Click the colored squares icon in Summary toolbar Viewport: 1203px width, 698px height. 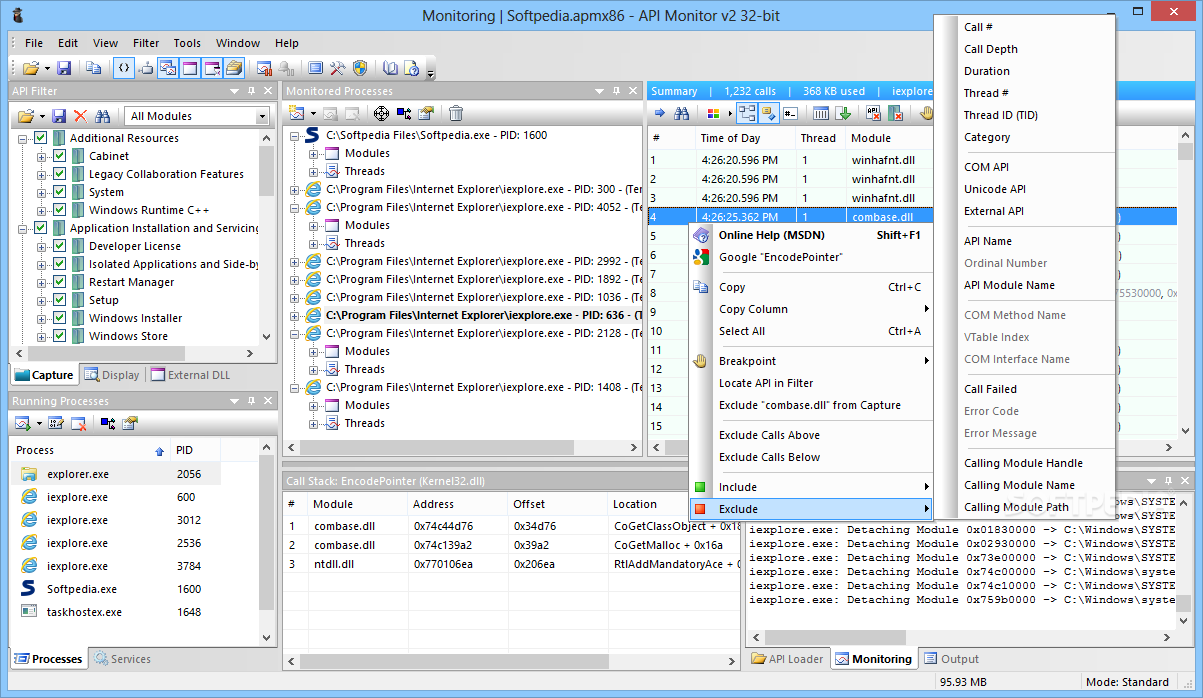point(713,113)
